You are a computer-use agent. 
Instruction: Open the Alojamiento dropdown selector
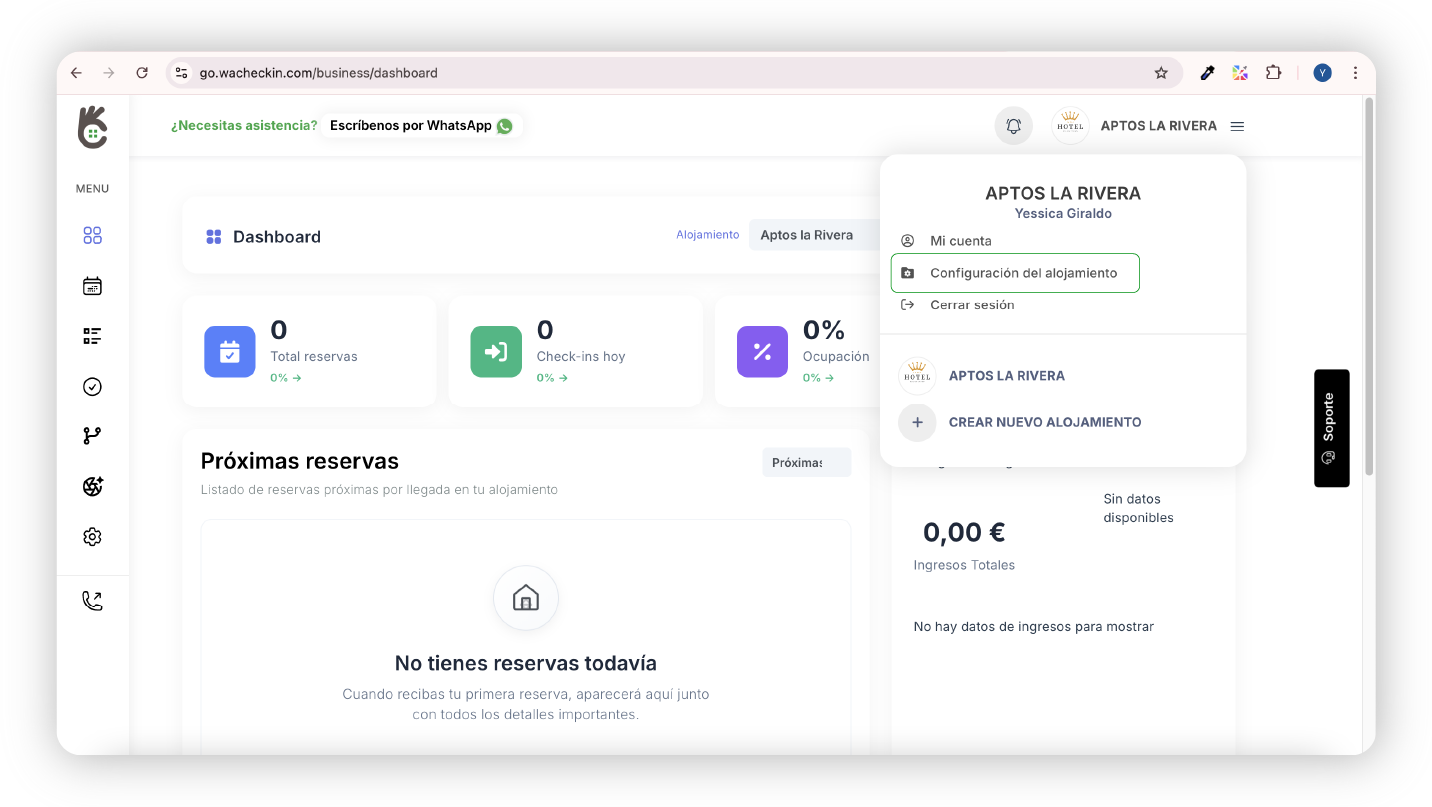[x=811, y=235]
